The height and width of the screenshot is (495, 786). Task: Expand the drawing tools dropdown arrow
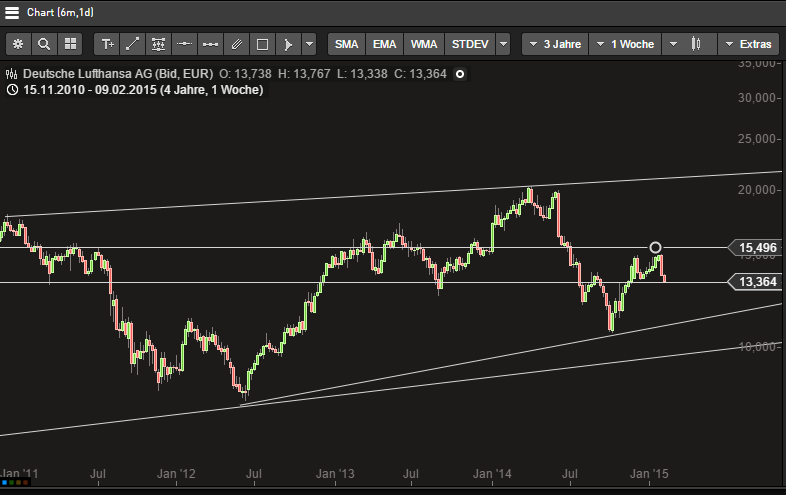coord(309,44)
